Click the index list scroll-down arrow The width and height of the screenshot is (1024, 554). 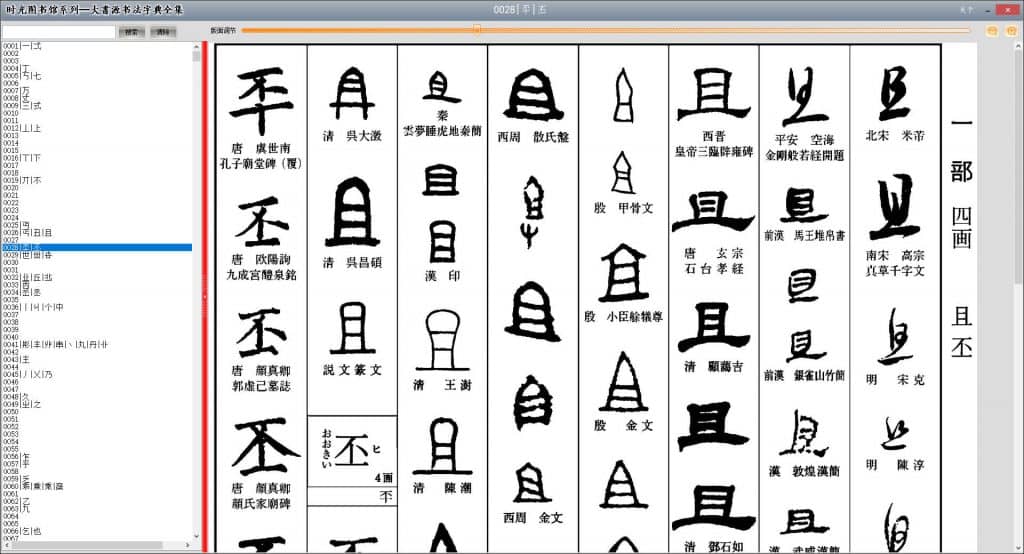coord(196,537)
